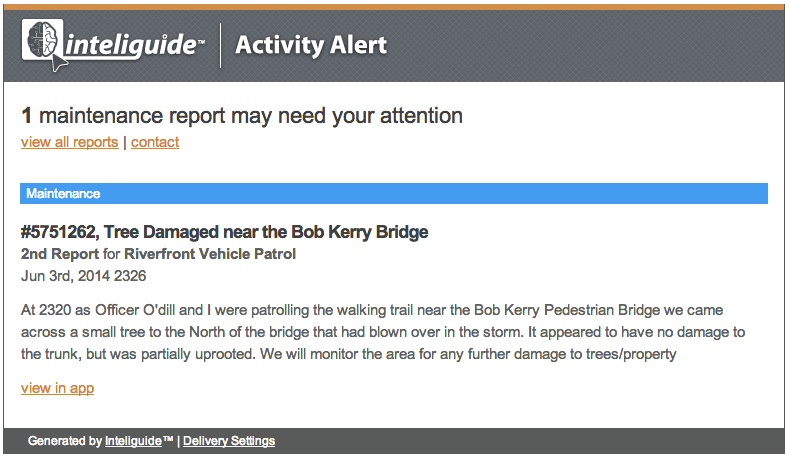The width and height of the screenshot is (789, 458).
Task: Open report #5751262 Tree Damaged title
Action: click(x=224, y=232)
